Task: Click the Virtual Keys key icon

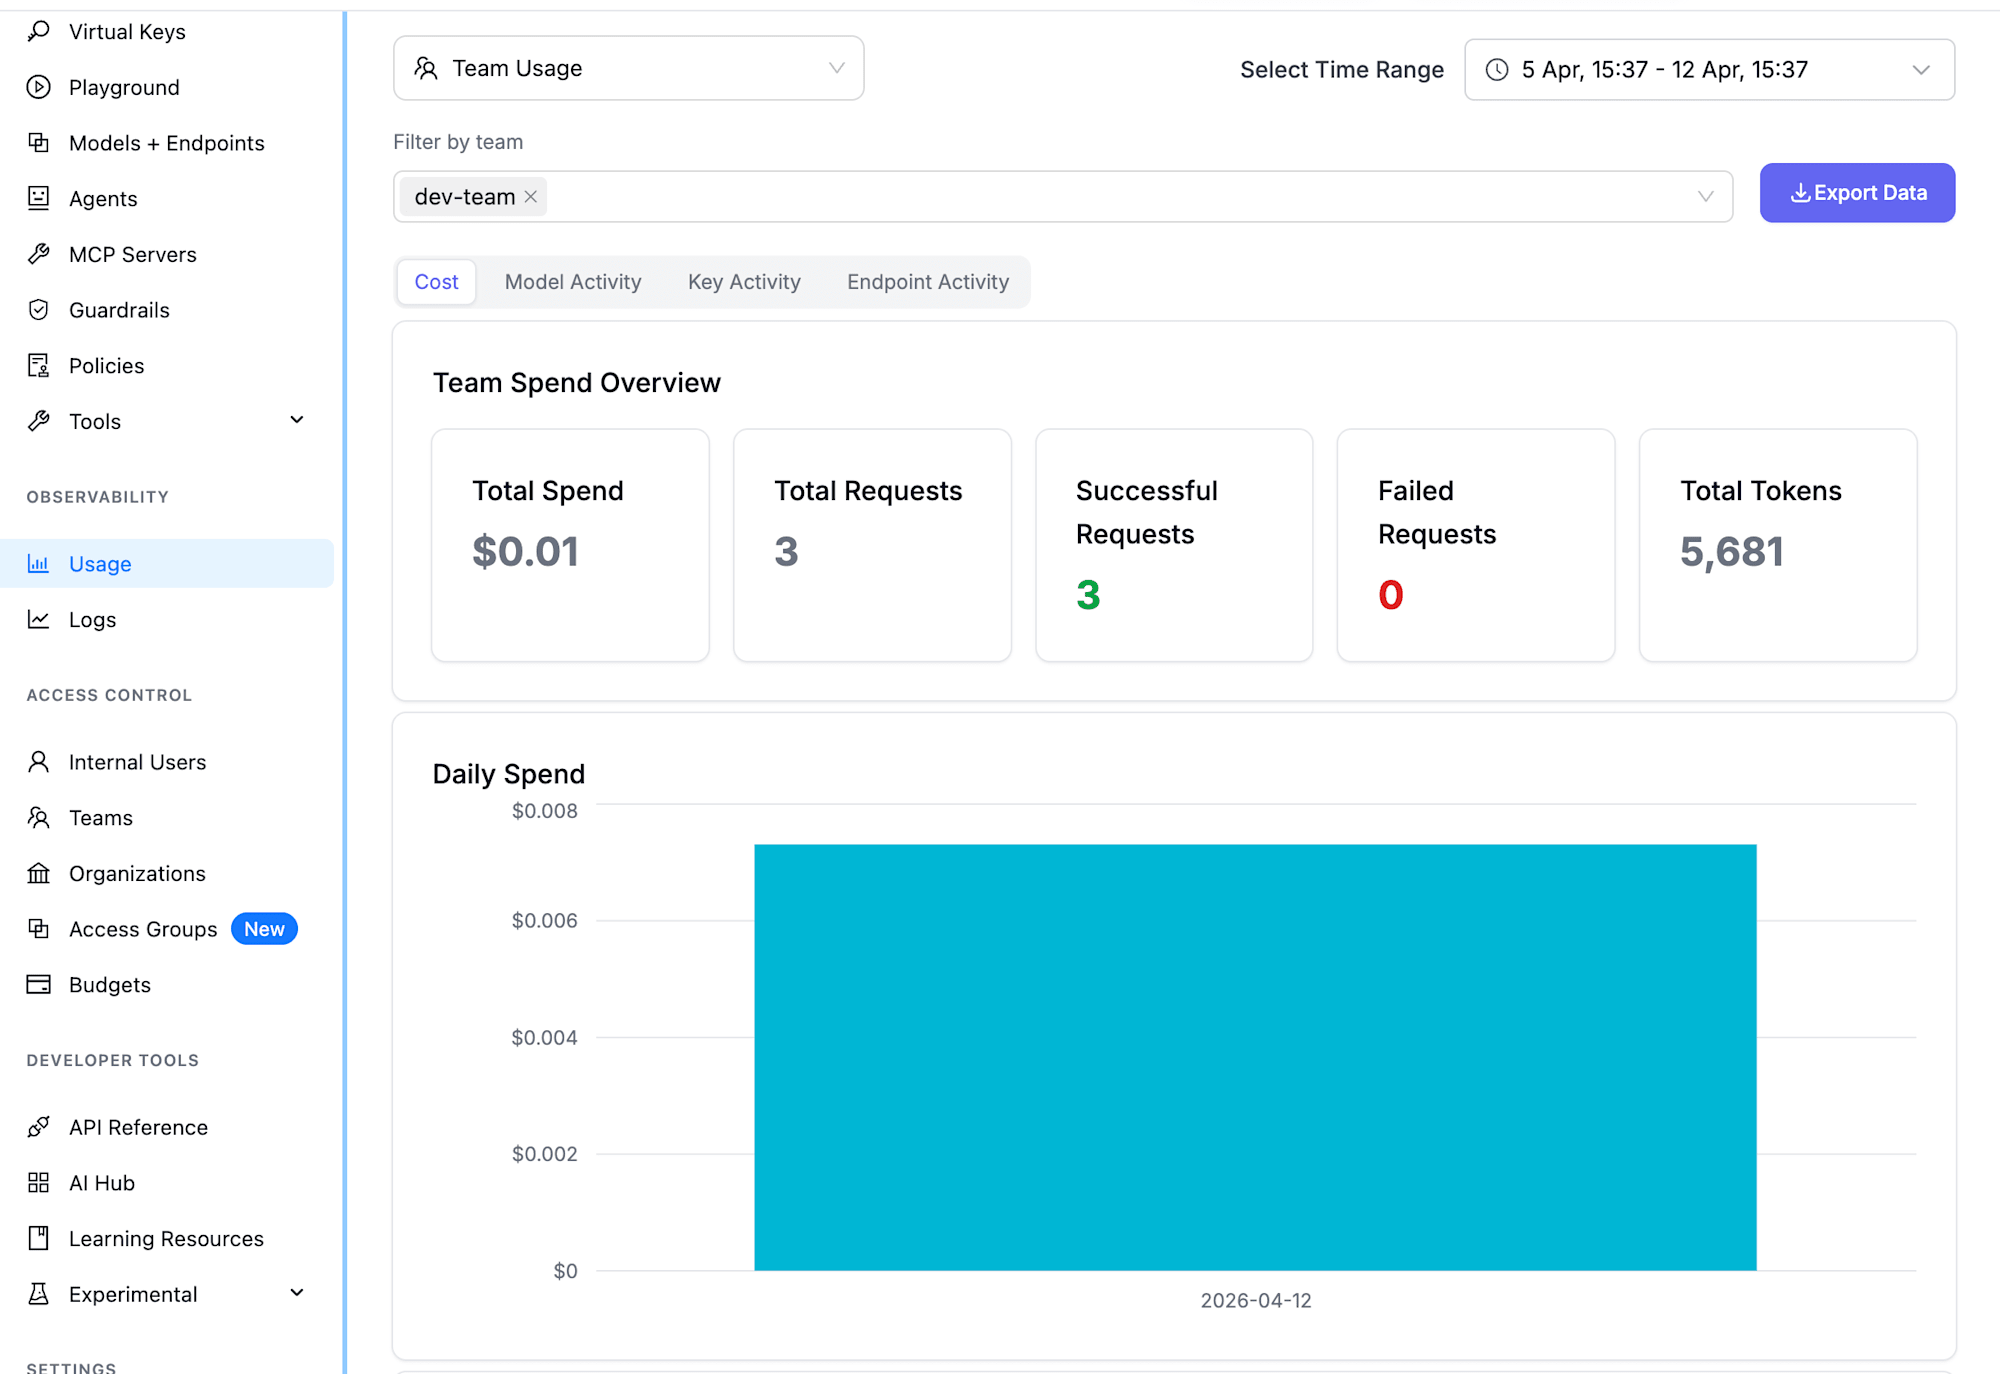Action: click(x=39, y=32)
